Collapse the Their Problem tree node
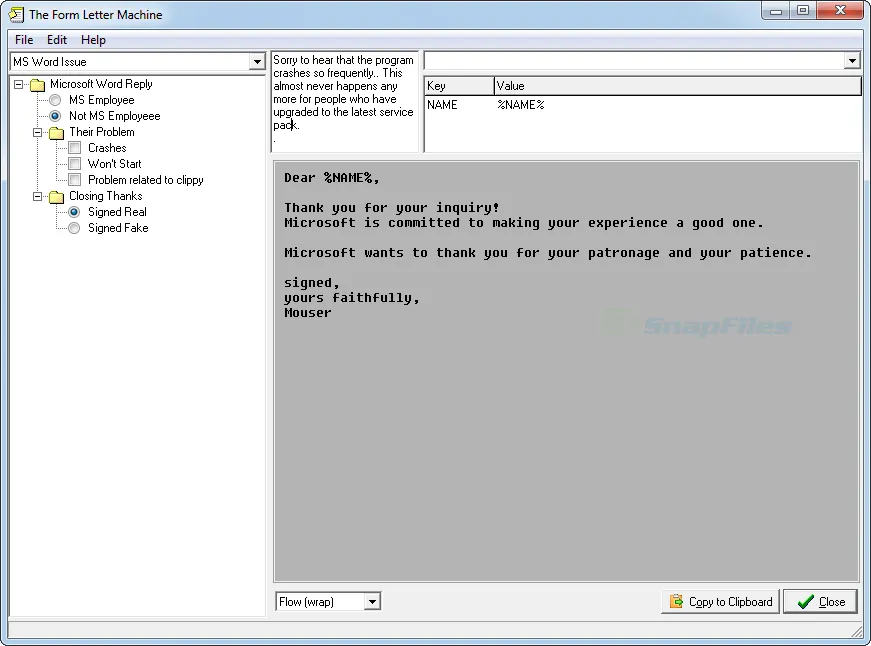 tap(37, 132)
